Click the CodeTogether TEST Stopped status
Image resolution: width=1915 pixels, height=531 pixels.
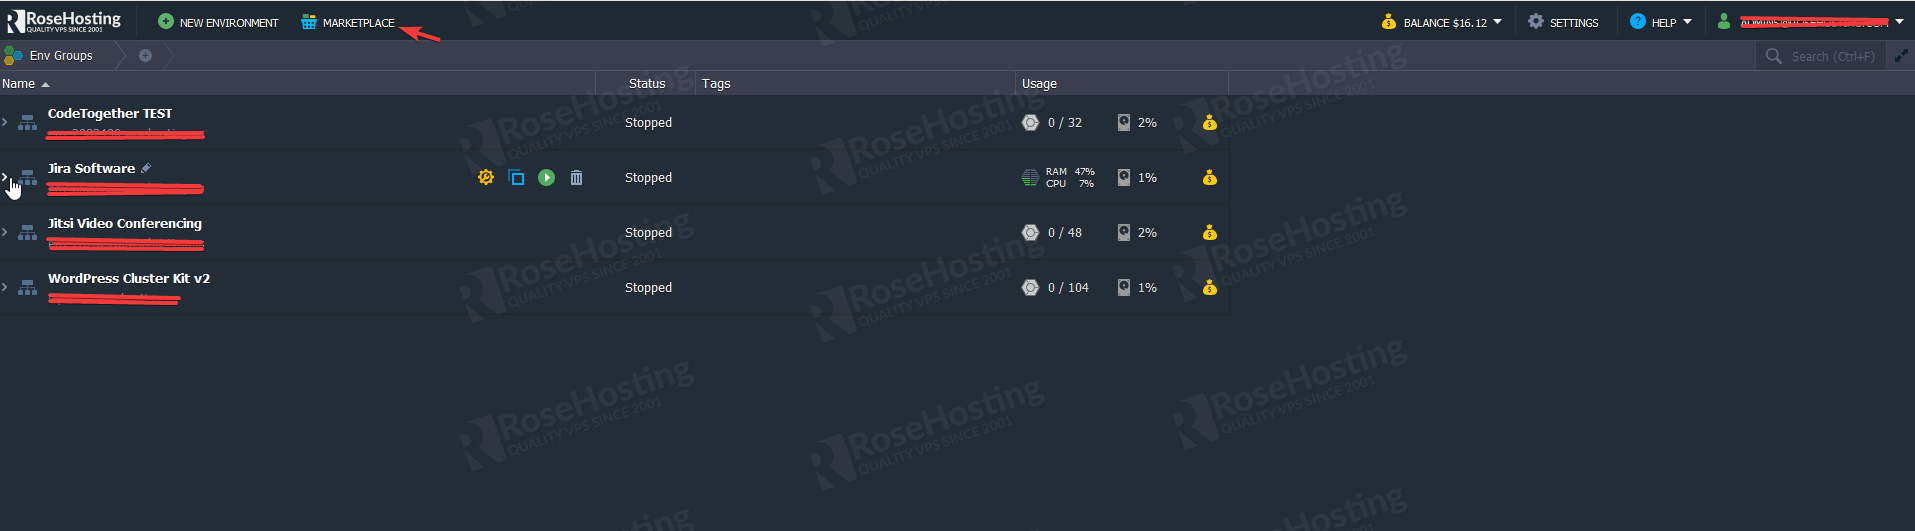coord(648,123)
